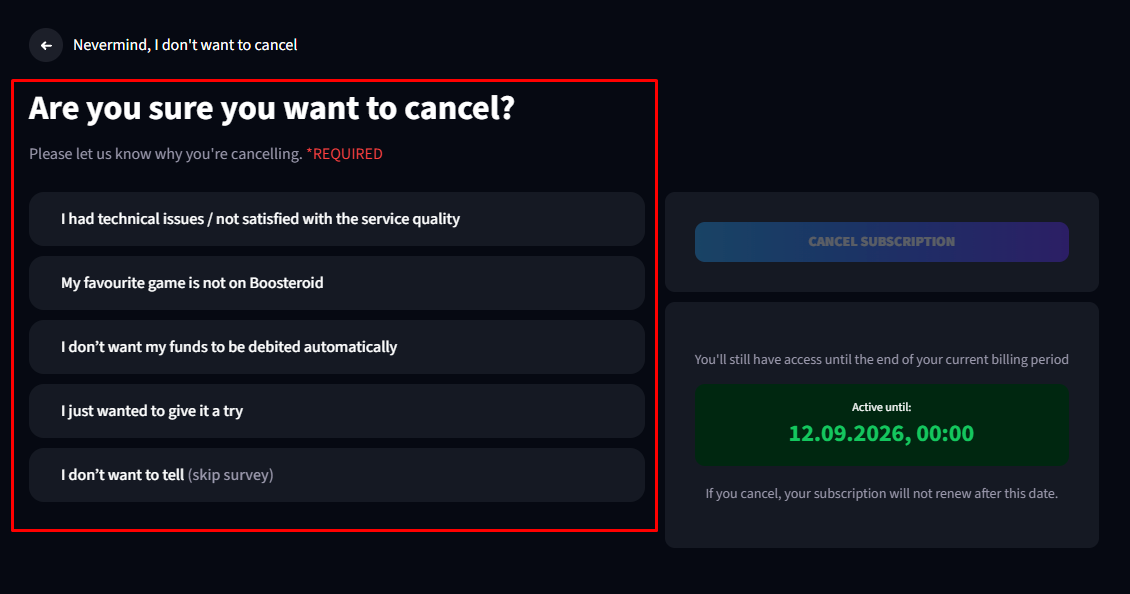1130x594 pixels.
Task: Click the back arrow icon
Action: tap(46, 45)
